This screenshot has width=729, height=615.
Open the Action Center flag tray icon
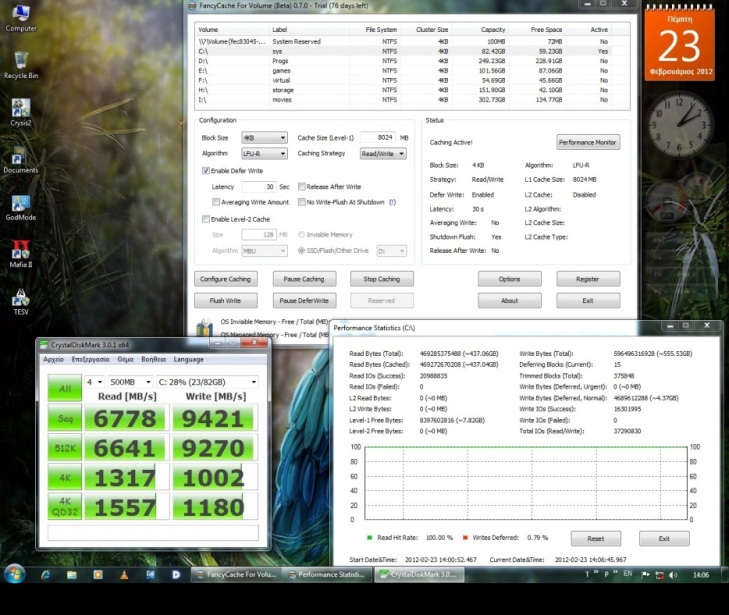(645, 575)
